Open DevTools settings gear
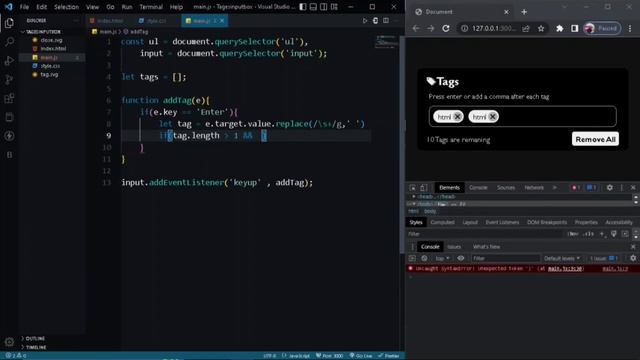 coord(609,187)
